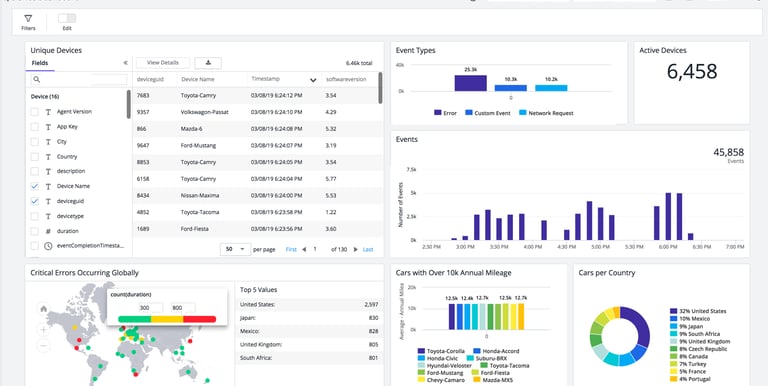Toggle the Network Request legend swatch

[x=522, y=113]
